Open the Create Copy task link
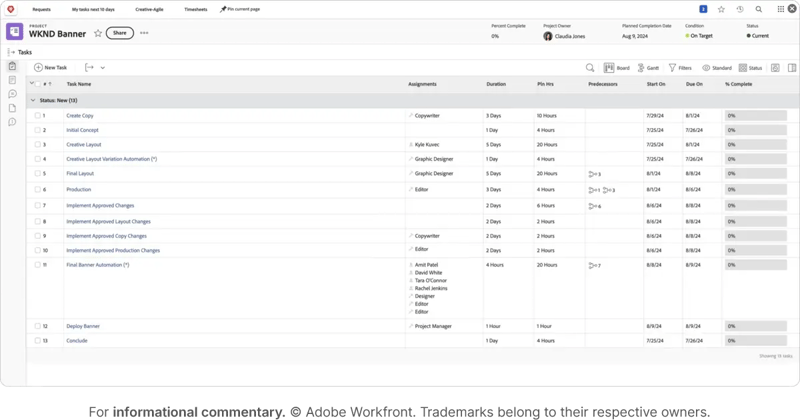The width and height of the screenshot is (800, 420). (80, 116)
